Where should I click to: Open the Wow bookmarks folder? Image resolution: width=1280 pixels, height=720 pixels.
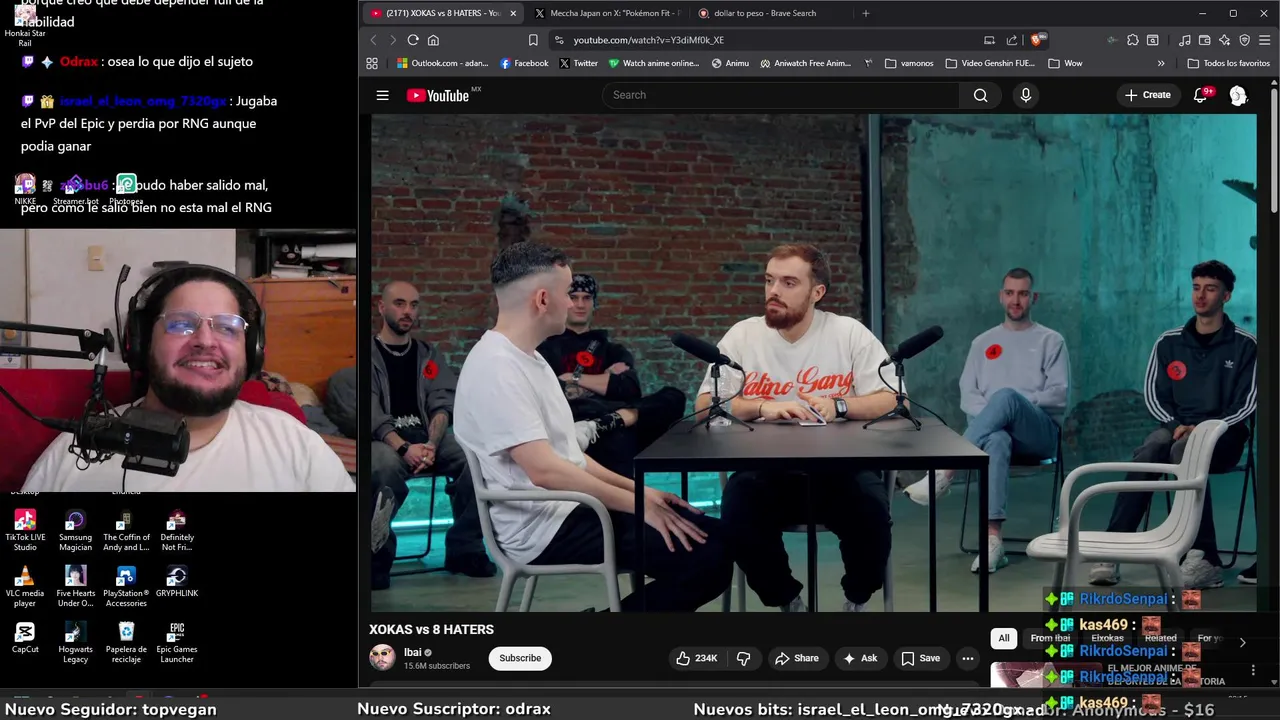pyautogui.click(x=1065, y=63)
